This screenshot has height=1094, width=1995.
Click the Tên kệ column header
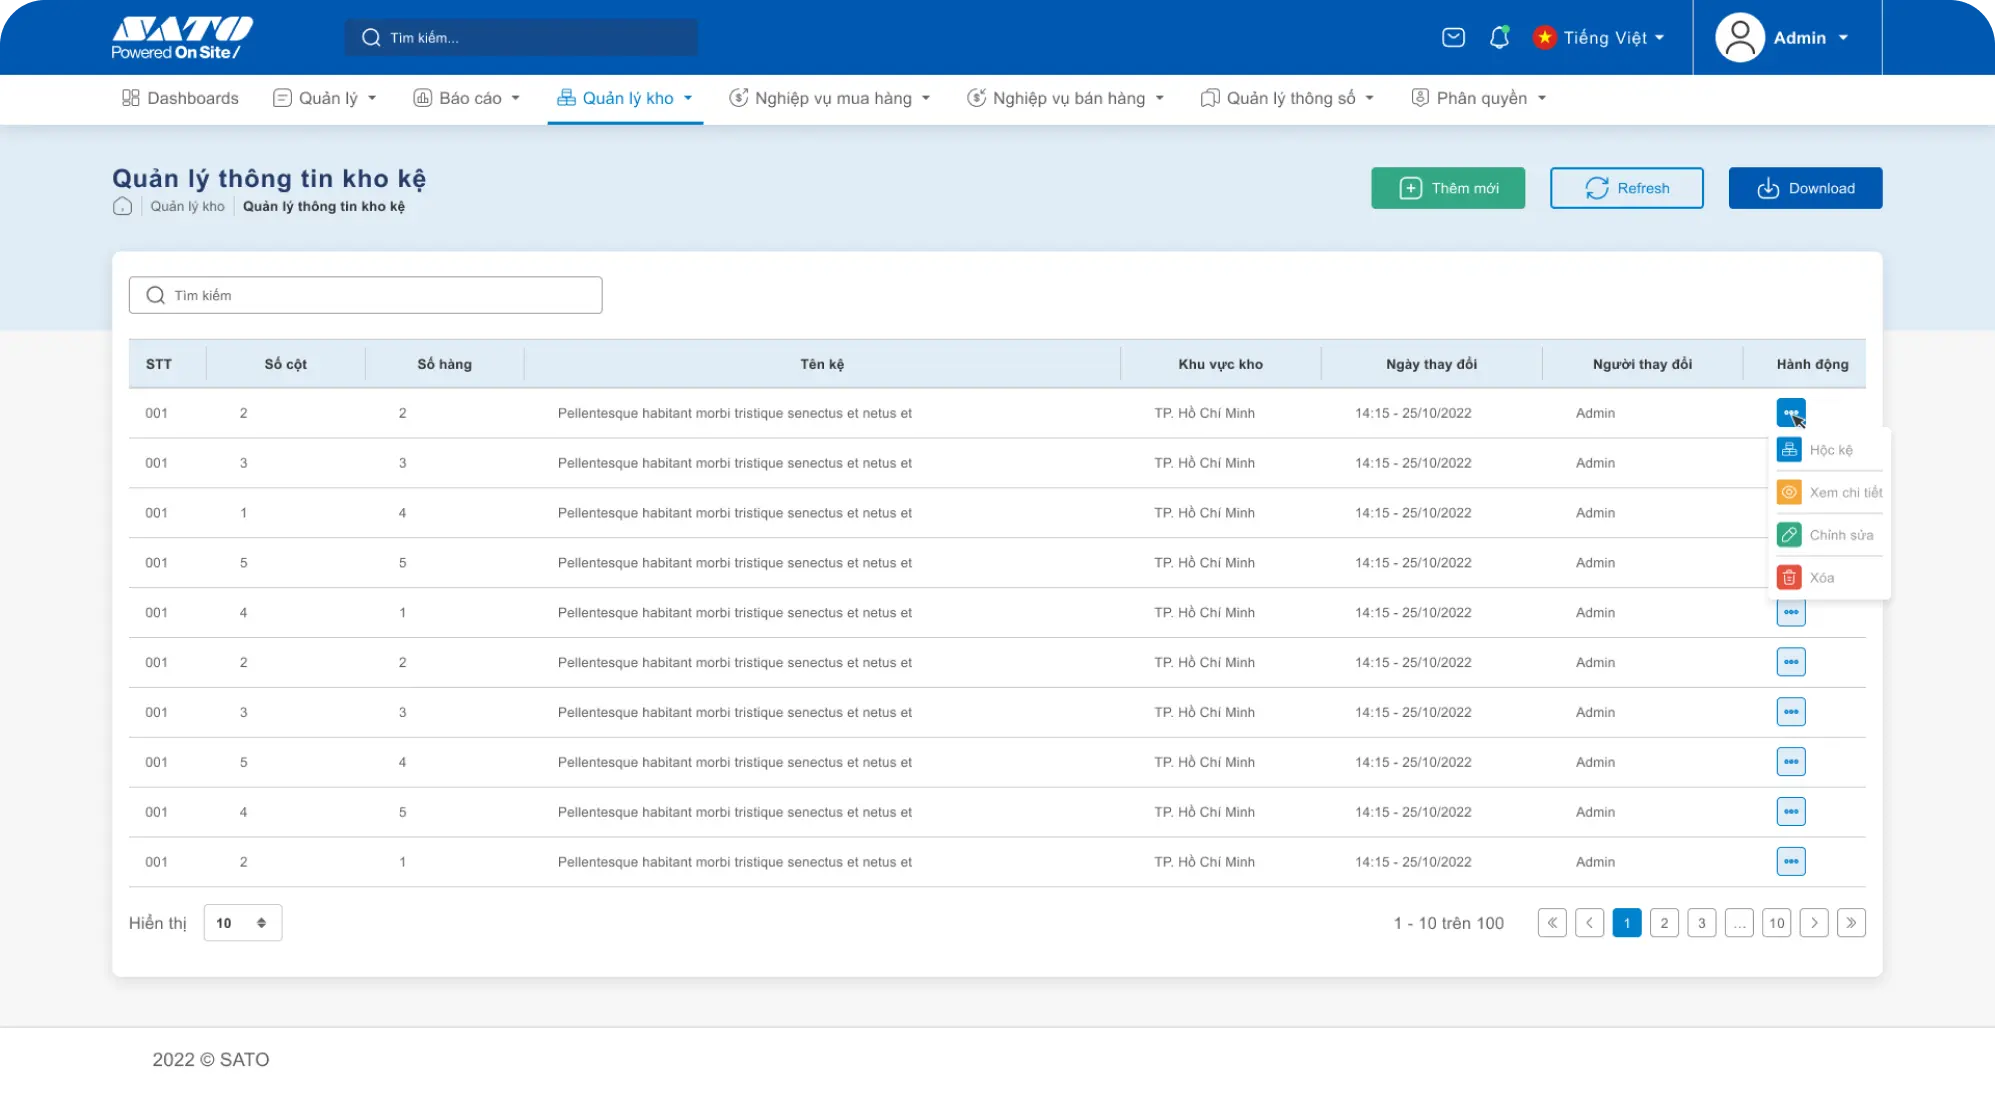[x=822, y=364]
